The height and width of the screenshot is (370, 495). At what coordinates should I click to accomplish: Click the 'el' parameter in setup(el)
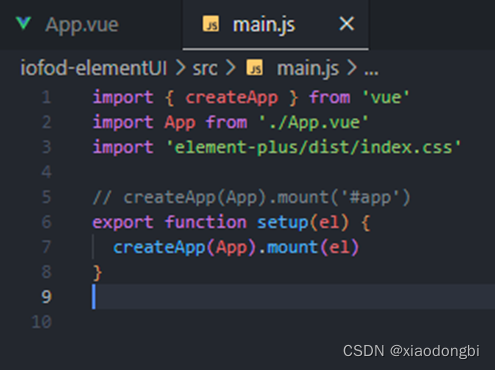[x=329, y=222]
